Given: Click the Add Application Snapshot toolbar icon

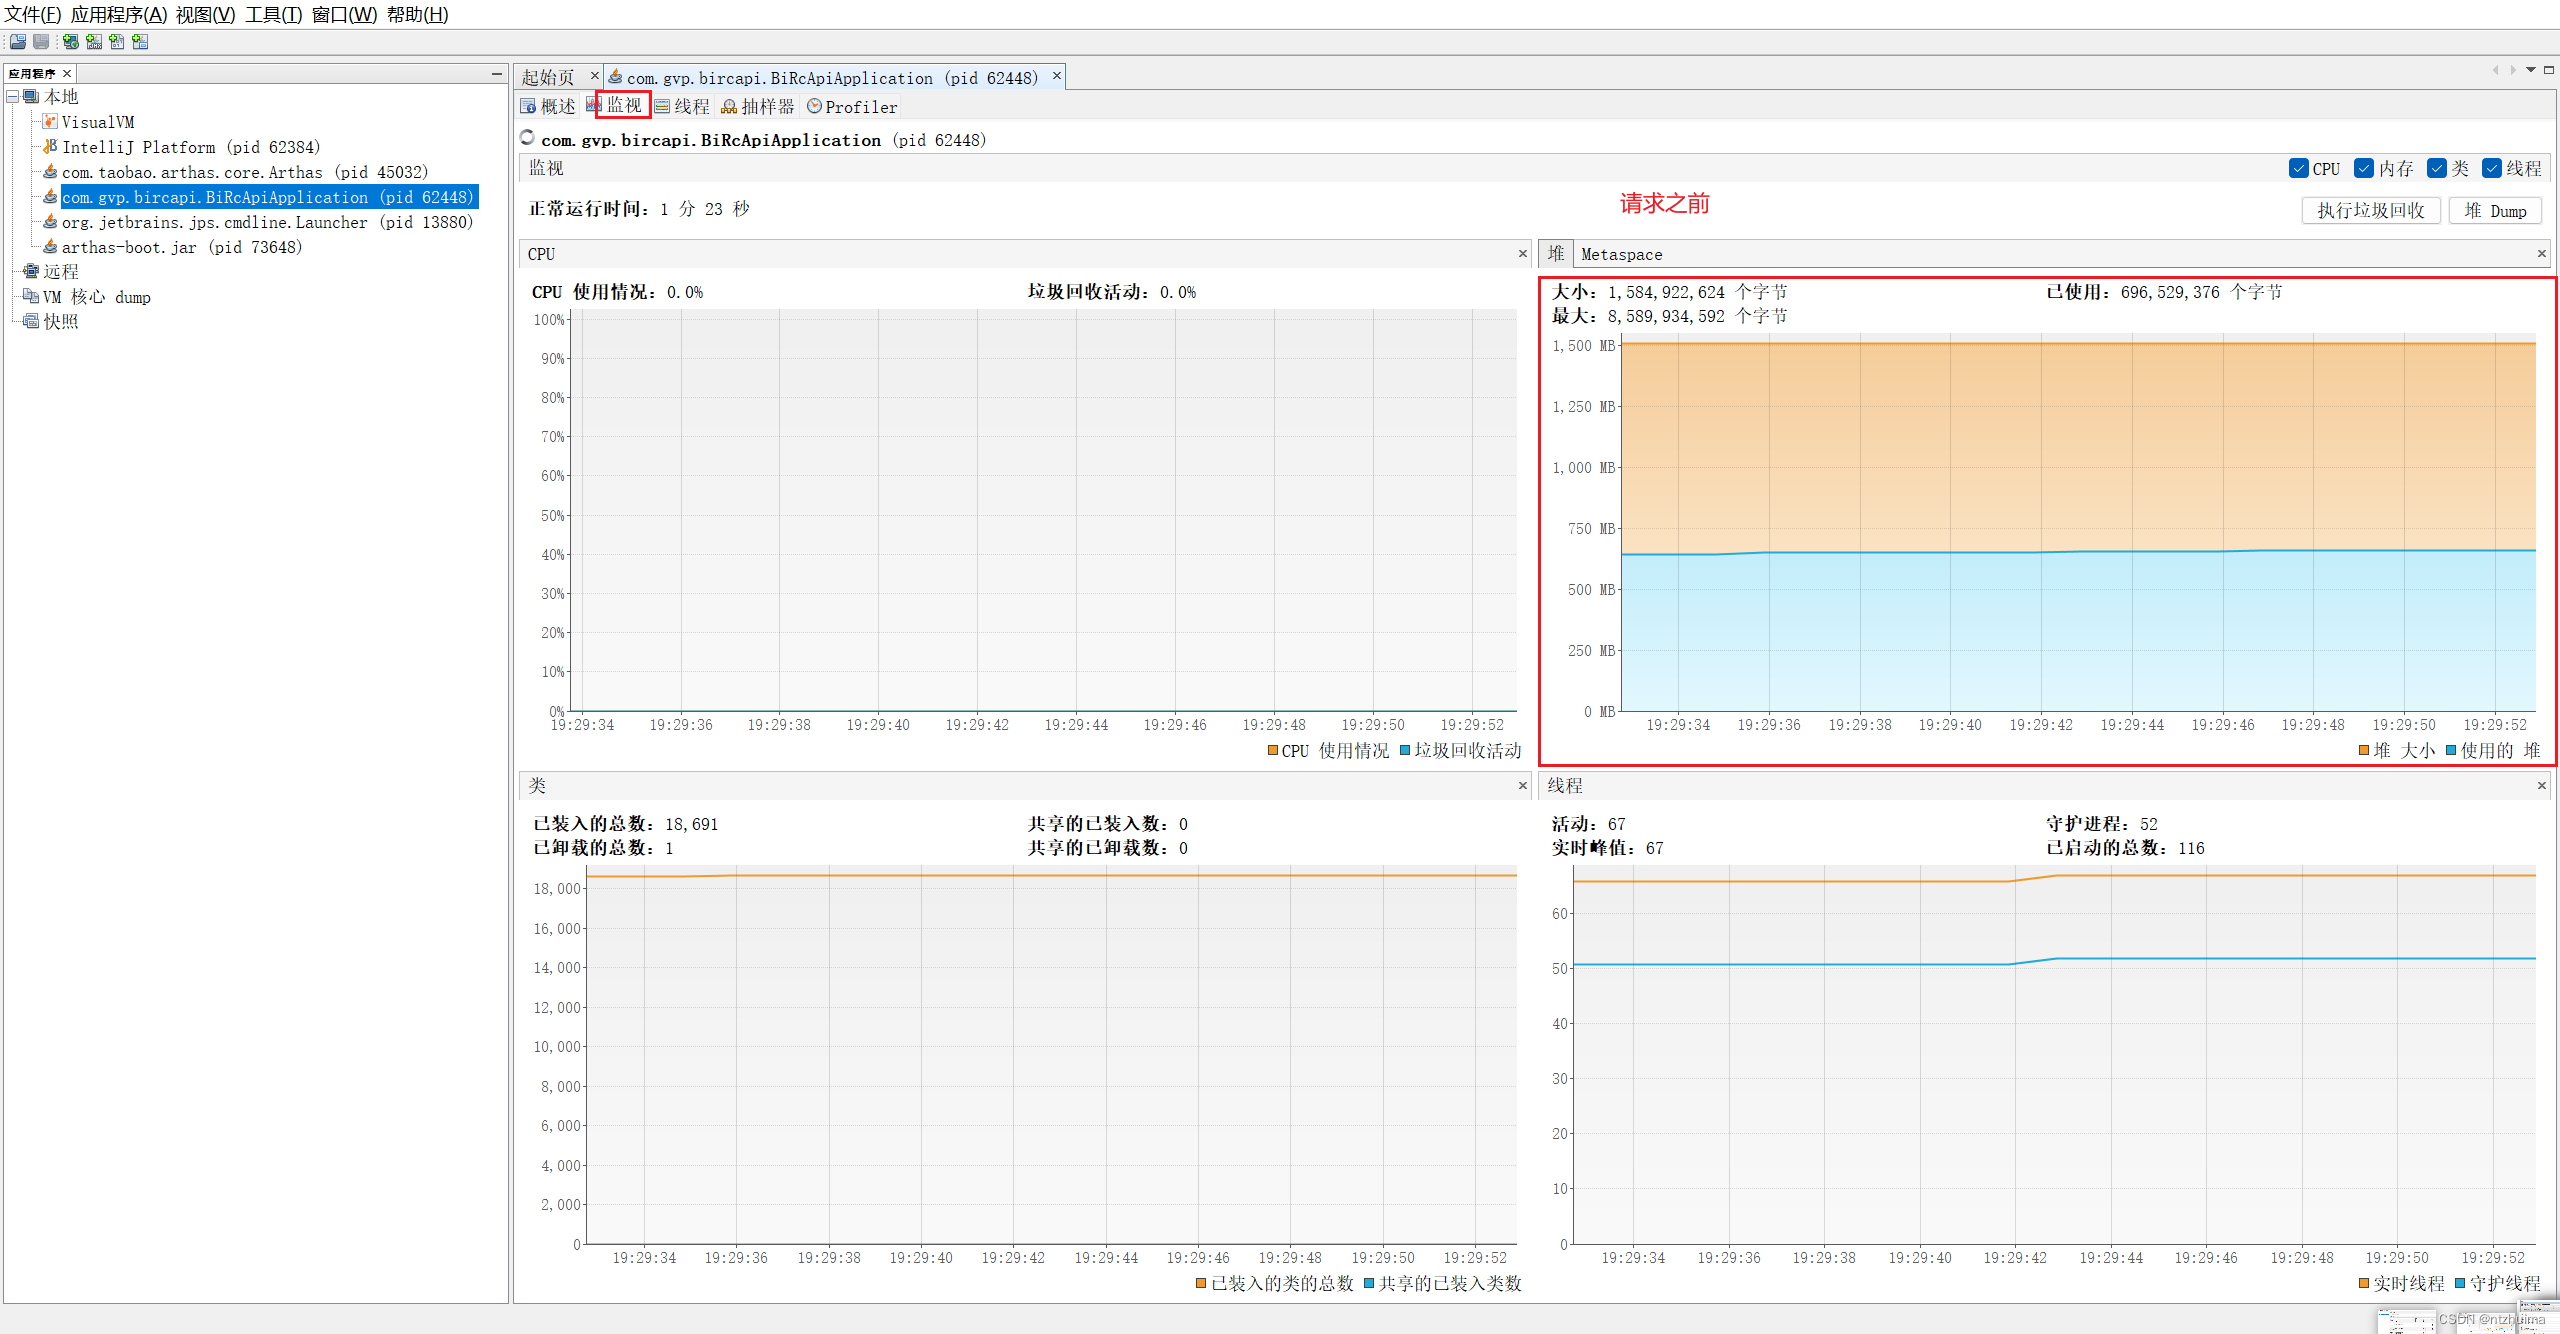Looking at the screenshot, I should (x=139, y=42).
